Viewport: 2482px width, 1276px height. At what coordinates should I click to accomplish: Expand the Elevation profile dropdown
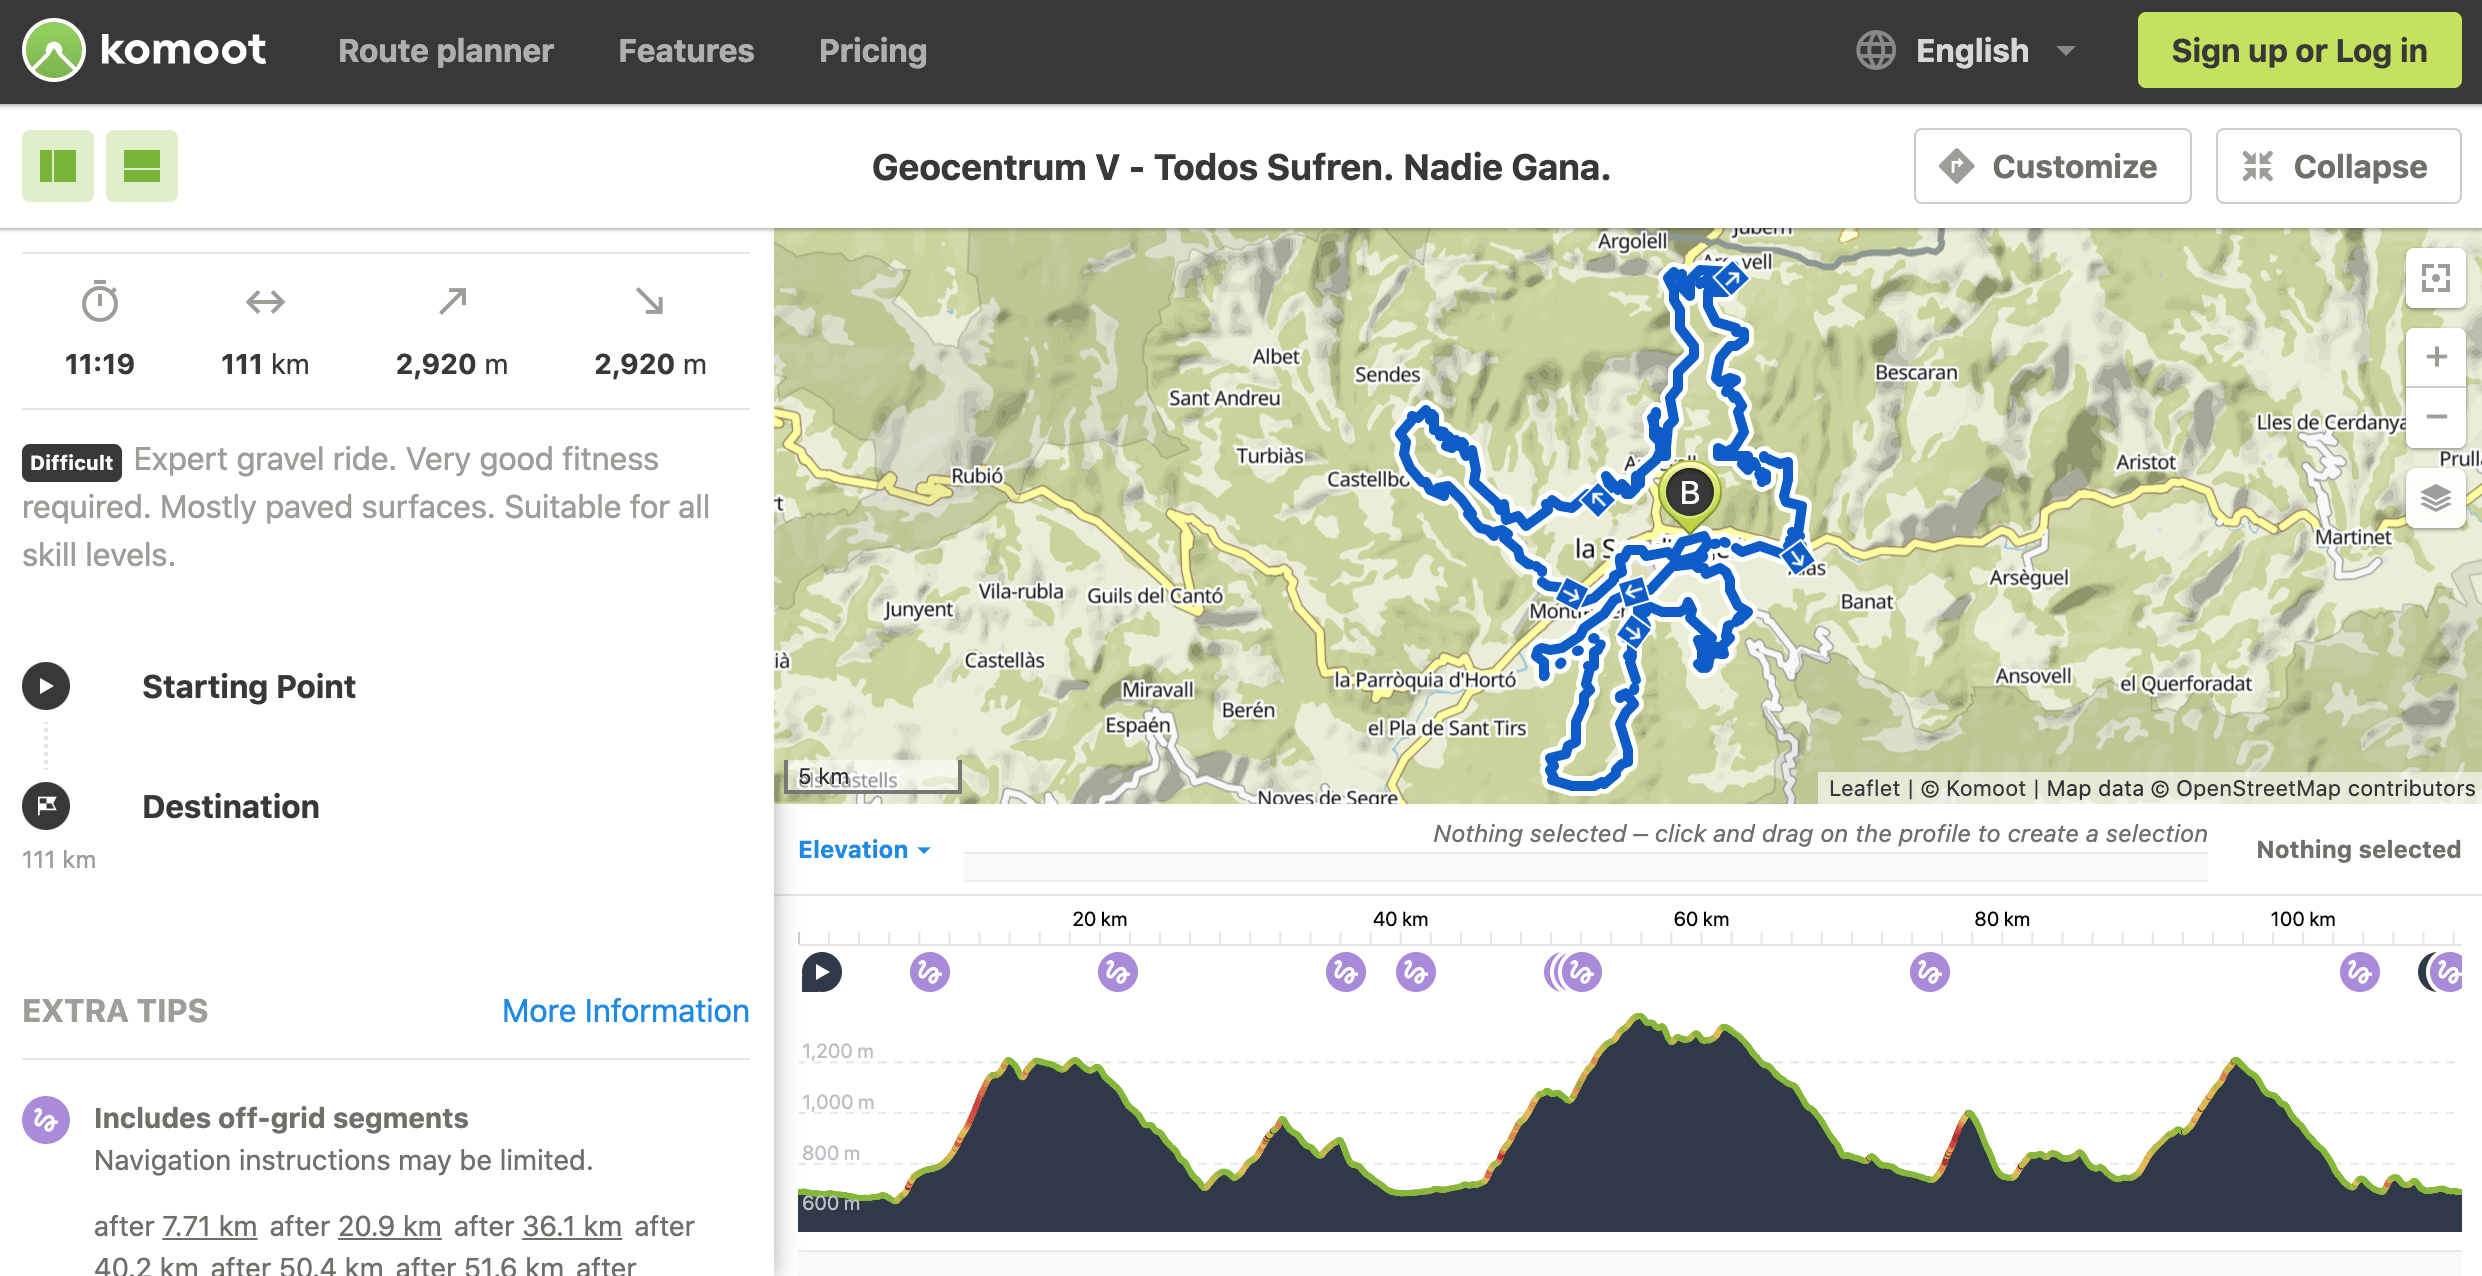(864, 849)
